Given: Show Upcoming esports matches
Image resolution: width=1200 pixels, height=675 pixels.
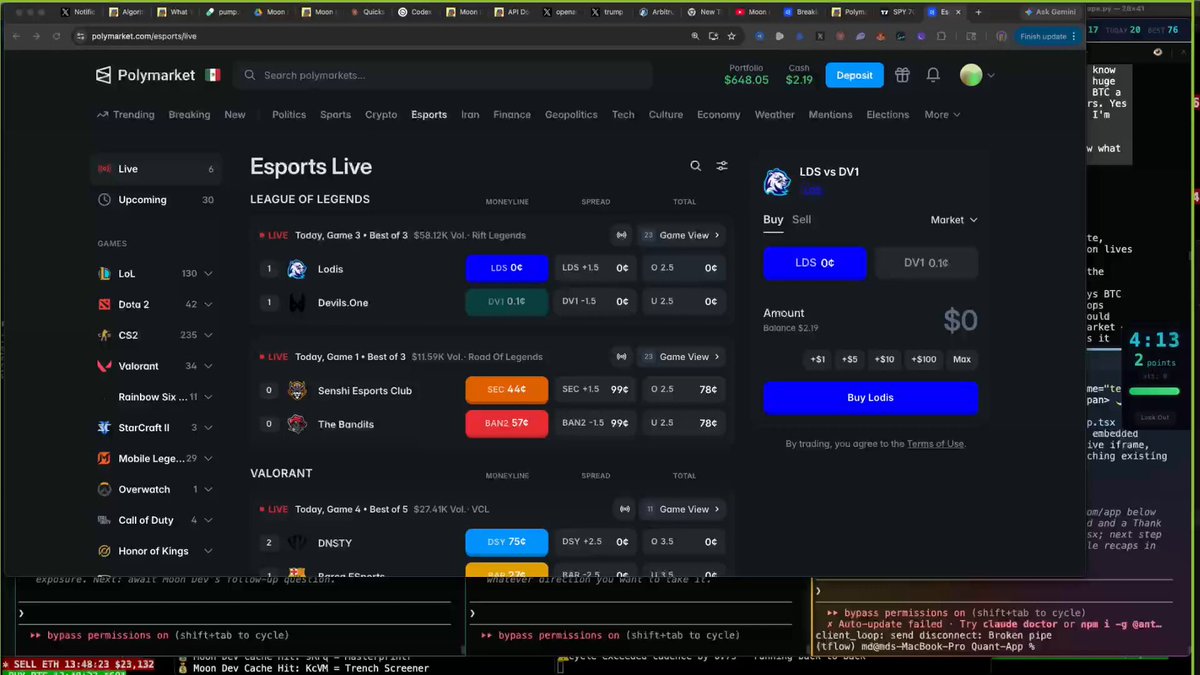Looking at the screenshot, I should [155, 200].
